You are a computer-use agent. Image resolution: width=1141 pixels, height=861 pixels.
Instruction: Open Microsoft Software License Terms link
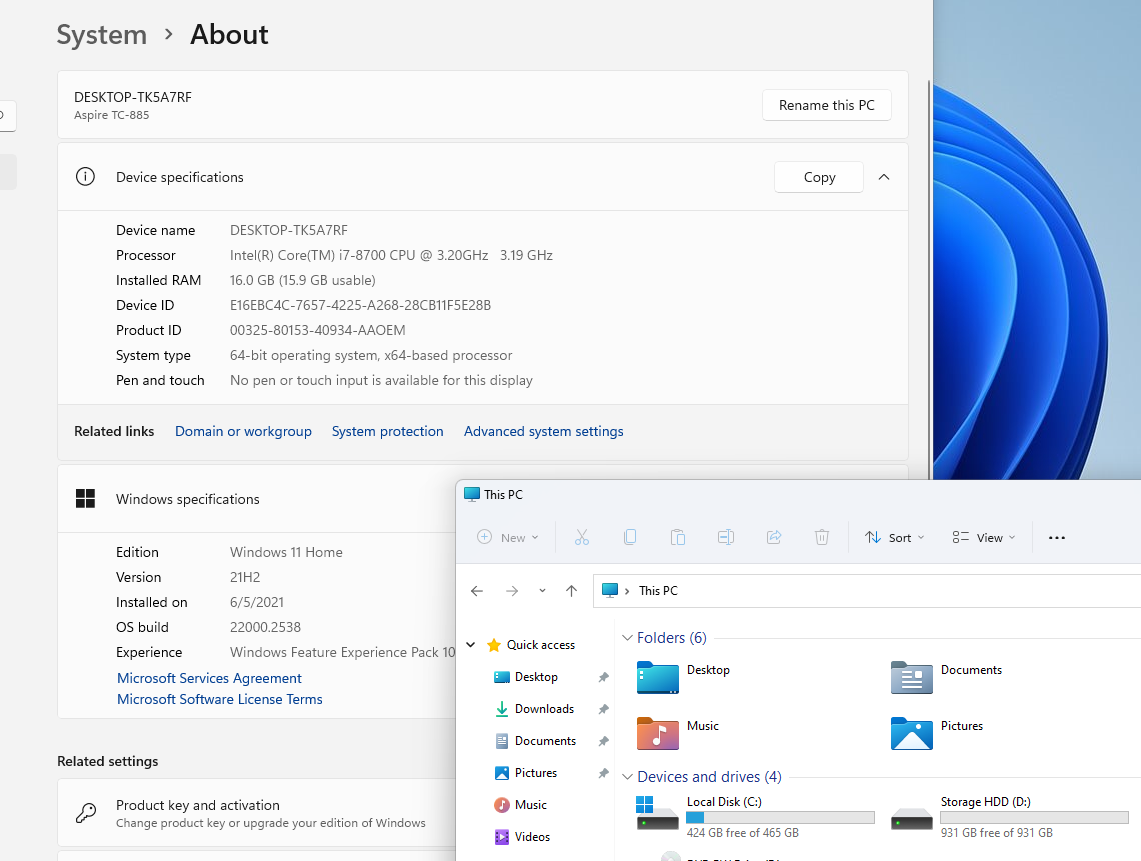pyautogui.click(x=219, y=699)
